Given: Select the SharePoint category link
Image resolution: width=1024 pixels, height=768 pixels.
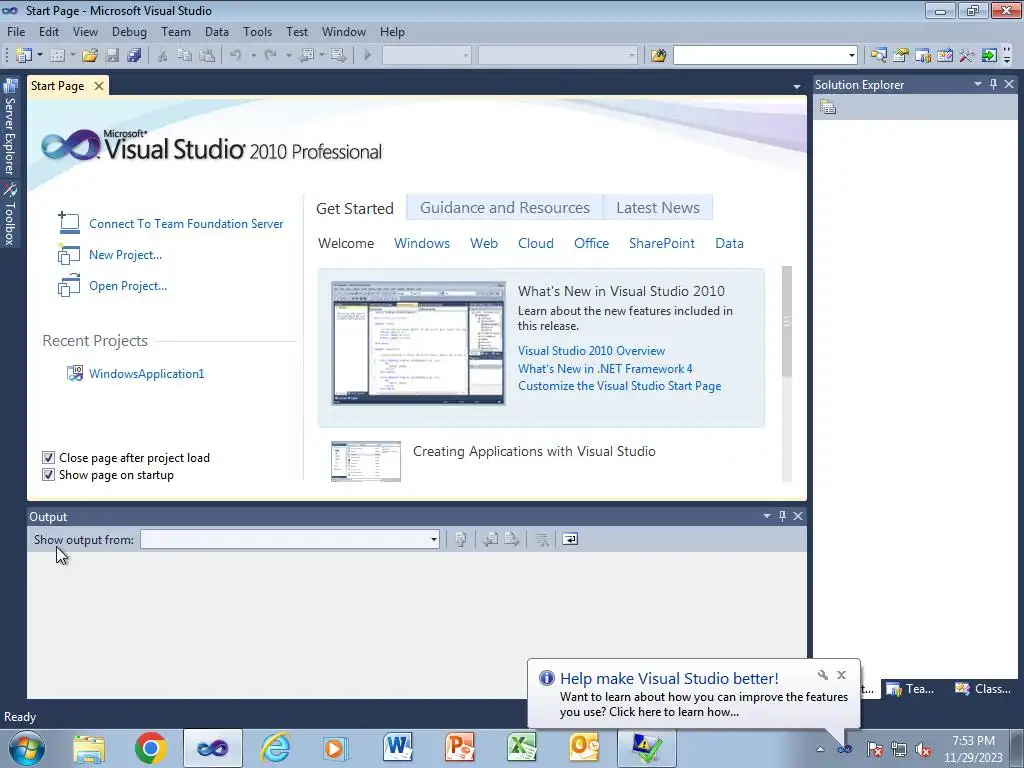Looking at the screenshot, I should 662,243.
